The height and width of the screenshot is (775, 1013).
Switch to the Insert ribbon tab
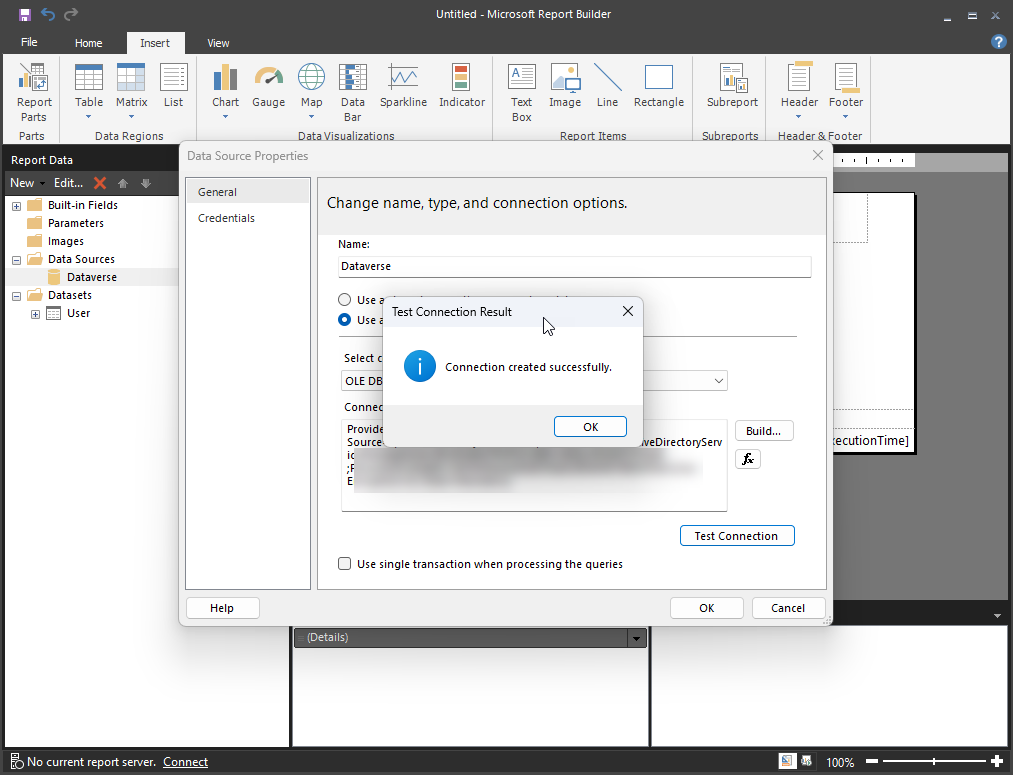click(x=155, y=43)
